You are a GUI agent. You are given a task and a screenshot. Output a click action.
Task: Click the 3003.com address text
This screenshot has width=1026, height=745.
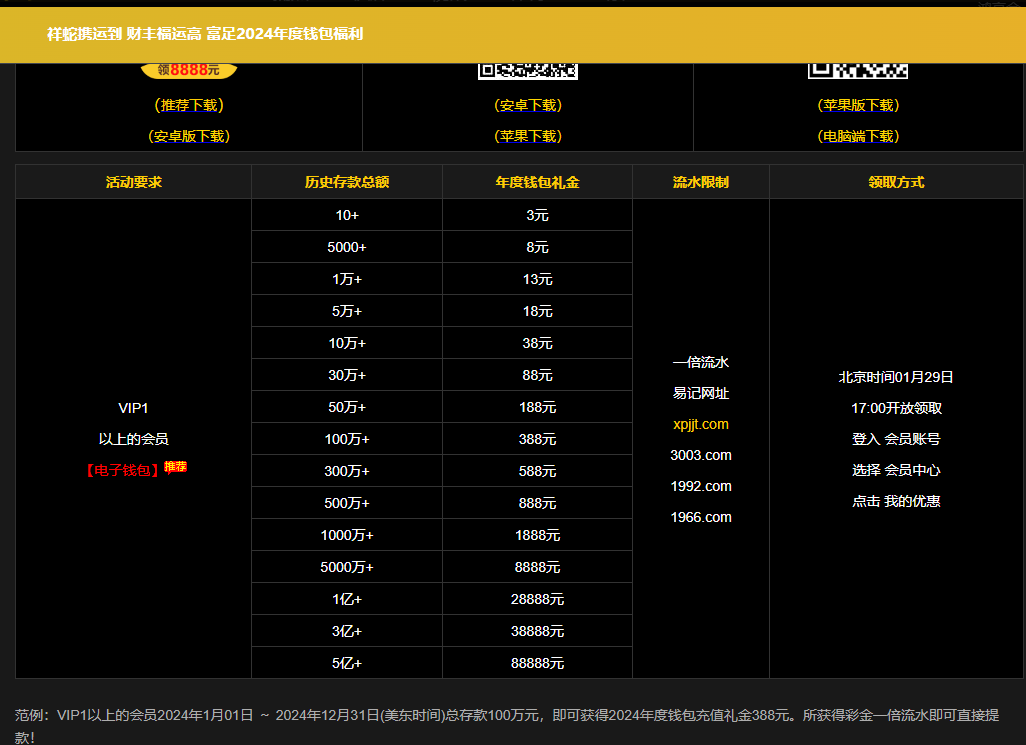point(701,455)
